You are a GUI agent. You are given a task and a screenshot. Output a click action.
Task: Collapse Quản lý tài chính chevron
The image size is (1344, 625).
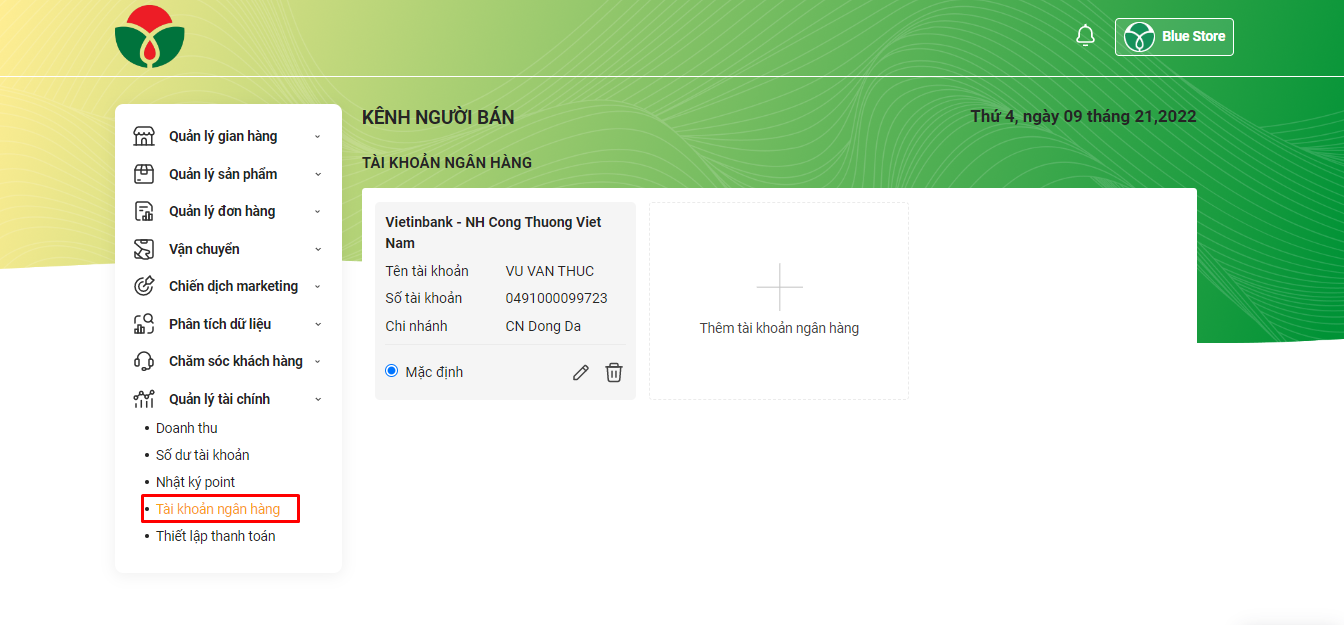point(318,399)
